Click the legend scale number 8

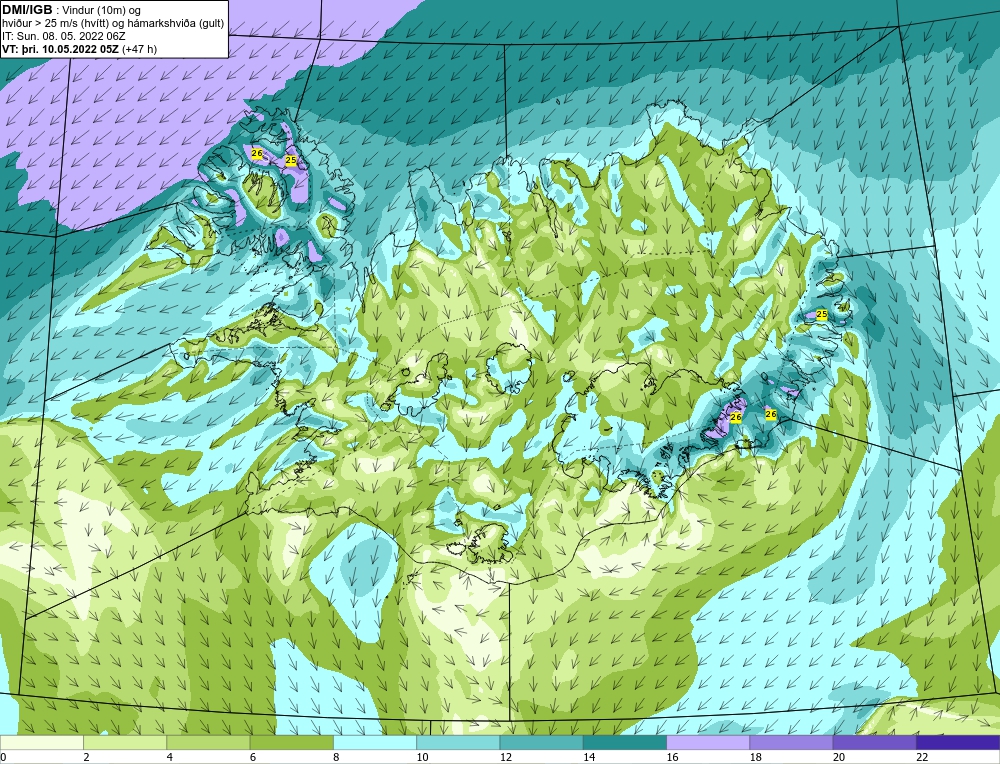pyautogui.click(x=336, y=757)
